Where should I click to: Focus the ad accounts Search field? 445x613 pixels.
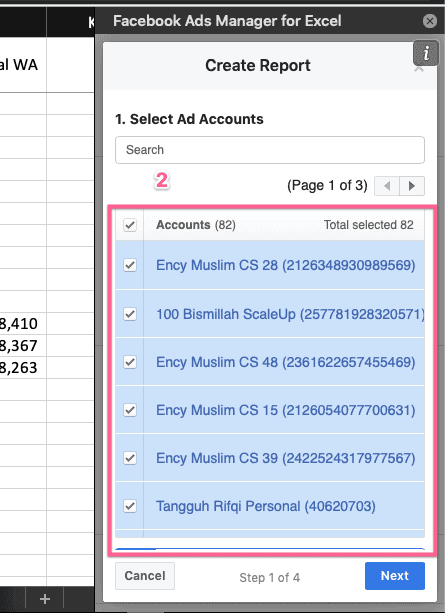pyautogui.click(x=270, y=150)
